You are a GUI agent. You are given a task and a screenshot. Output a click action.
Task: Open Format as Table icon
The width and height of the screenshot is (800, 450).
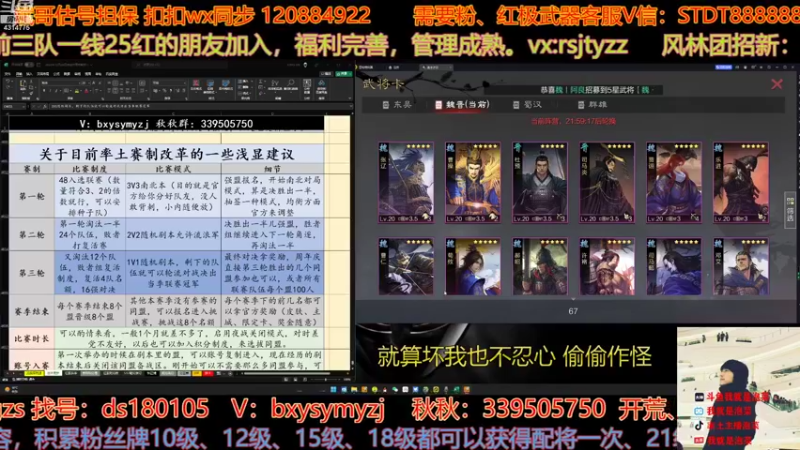210,85
